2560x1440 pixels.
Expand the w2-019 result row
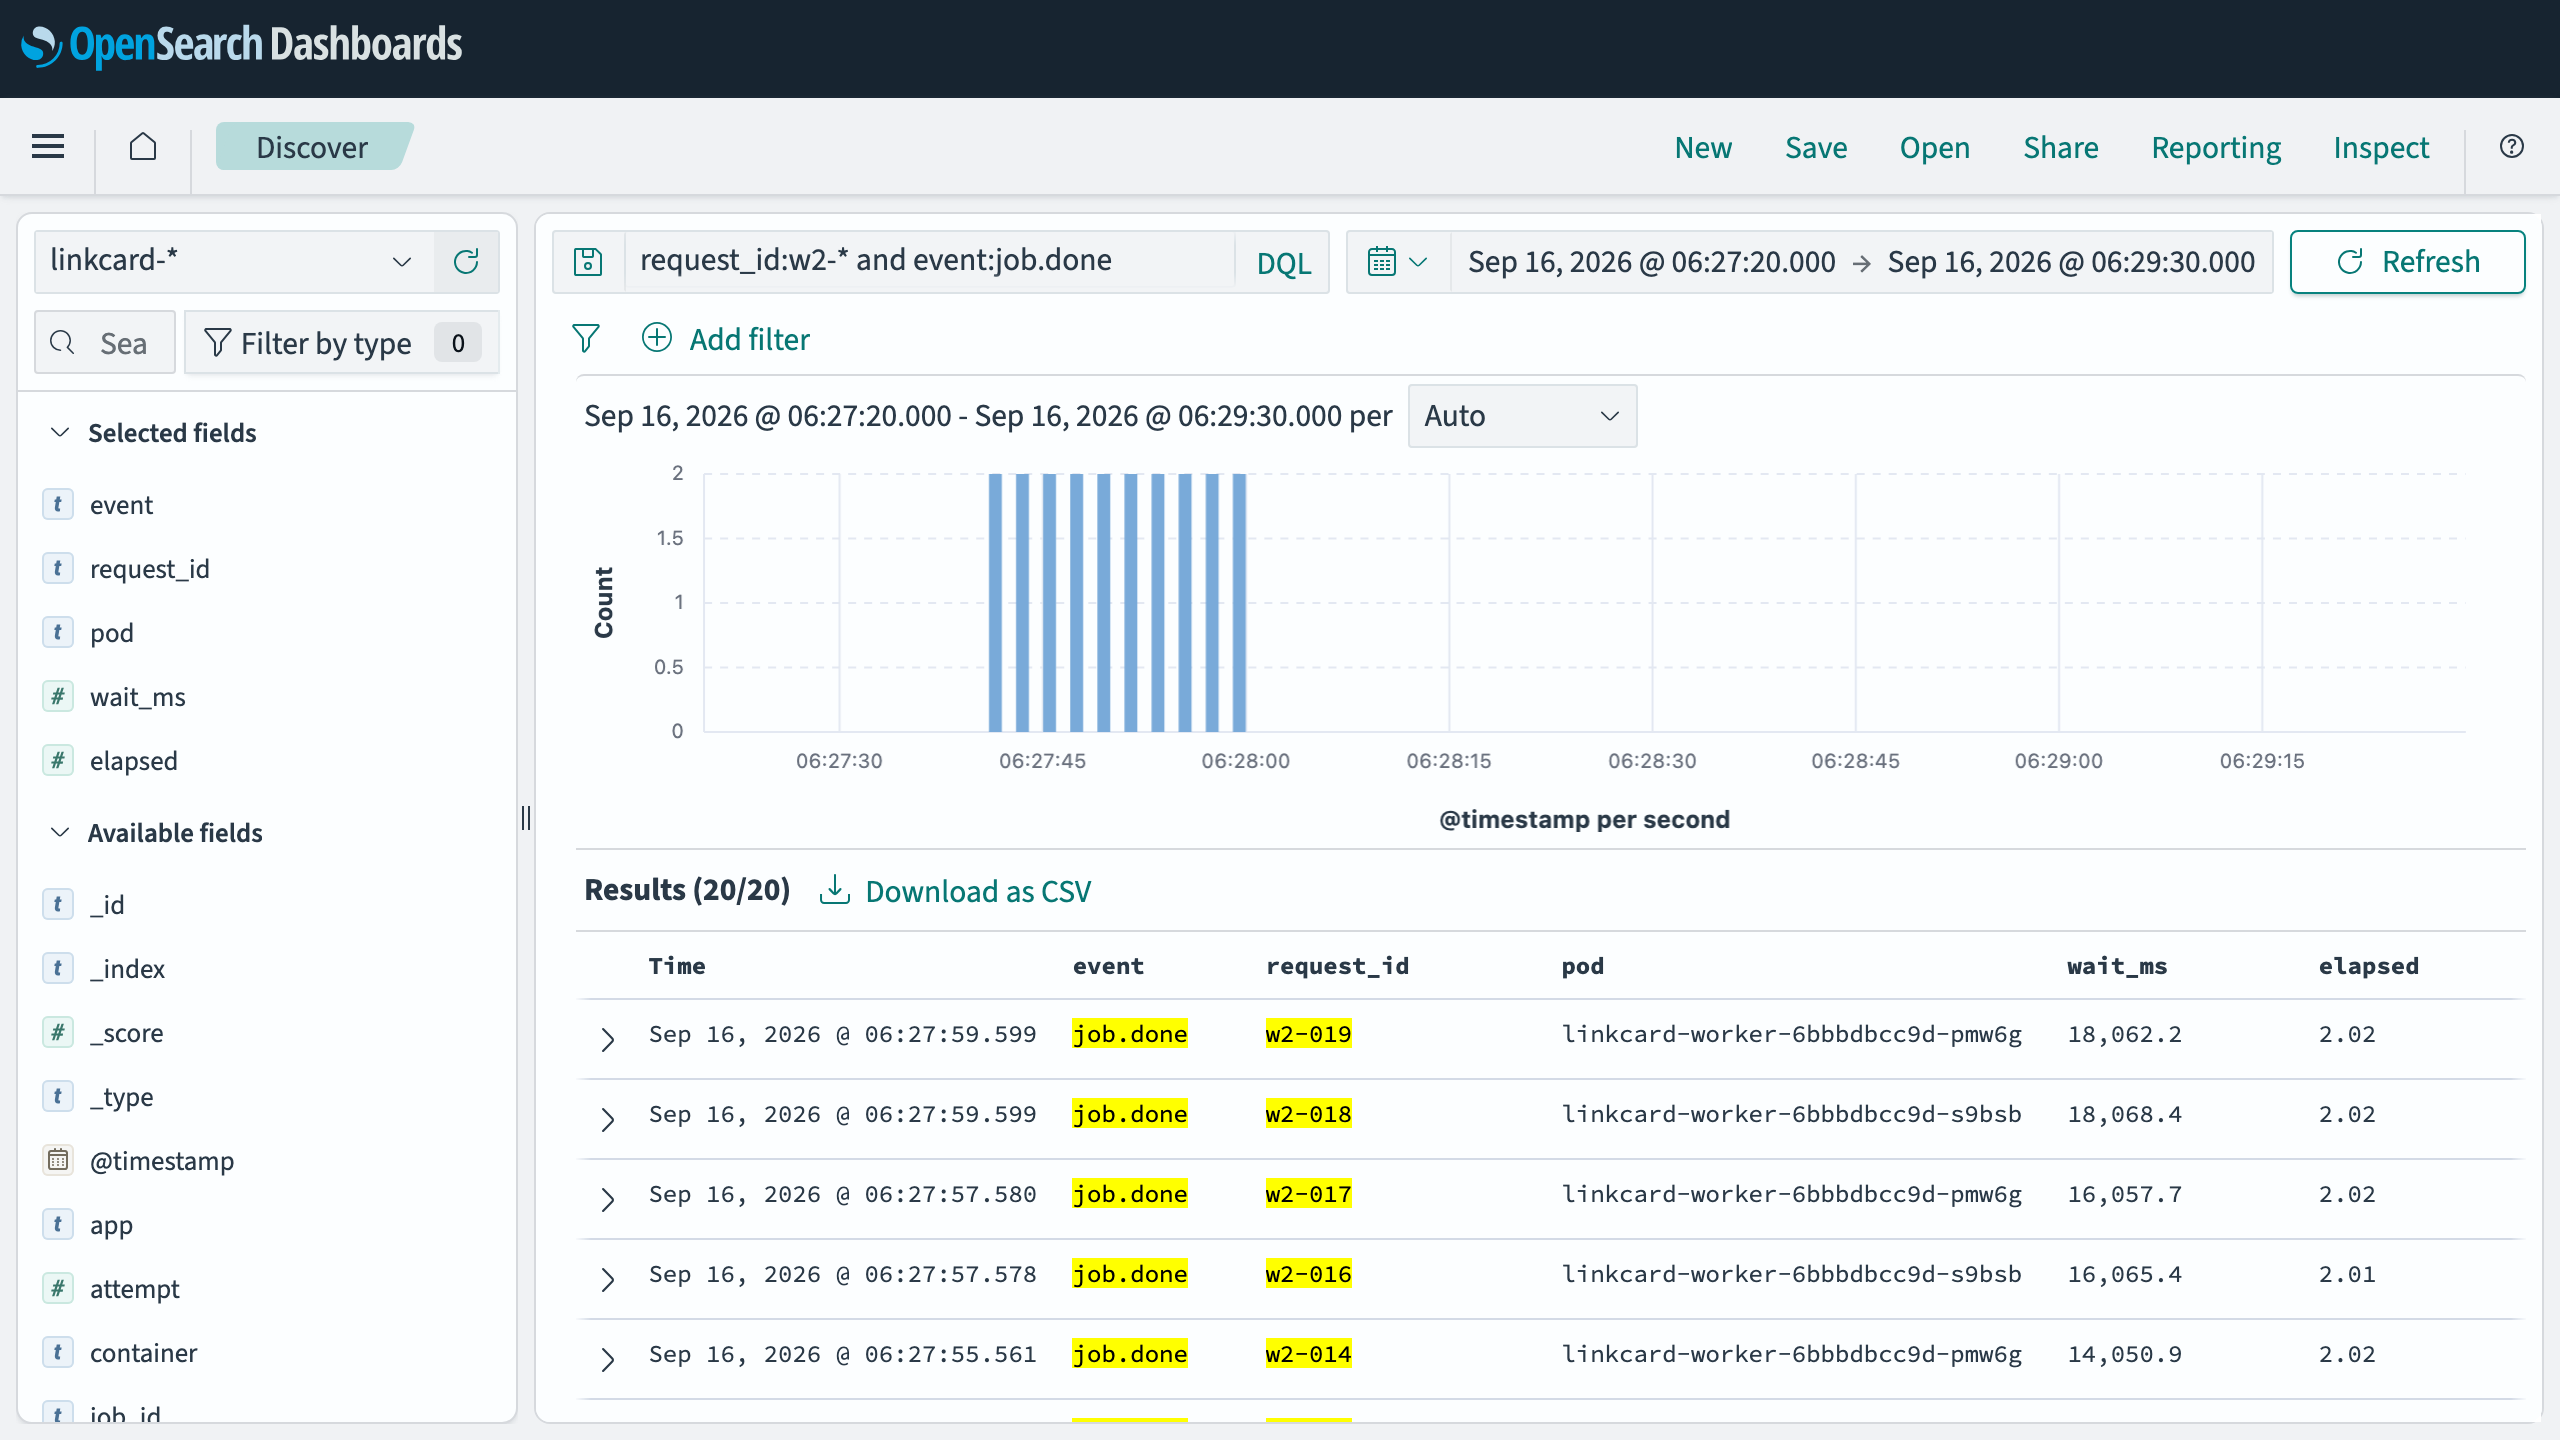point(607,1039)
